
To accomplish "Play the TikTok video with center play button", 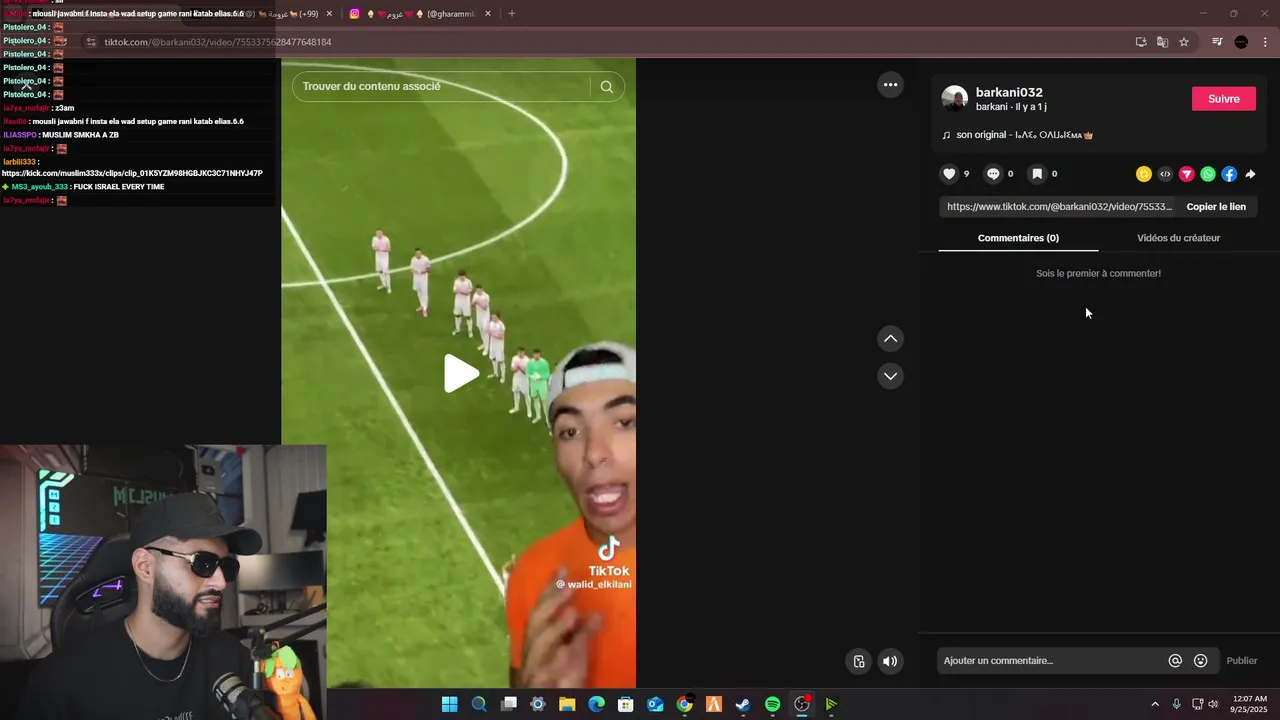I will (461, 373).
